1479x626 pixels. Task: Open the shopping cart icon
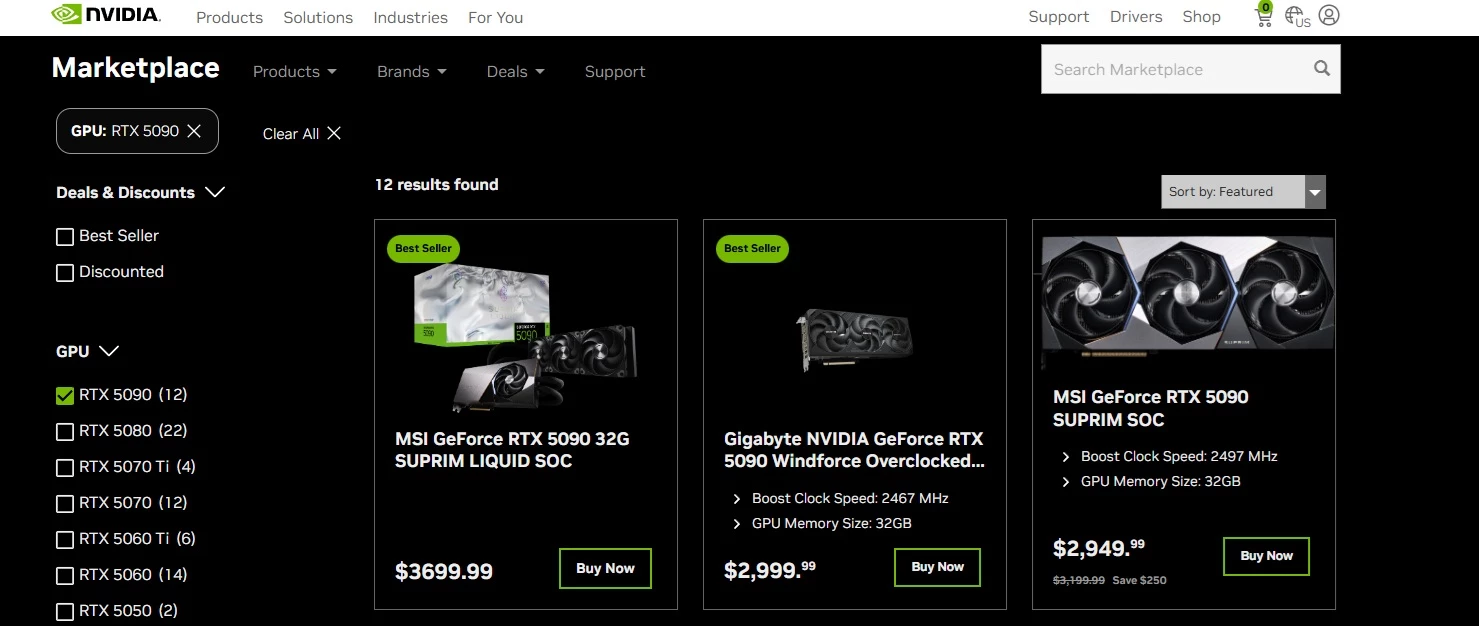coord(1263,16)
